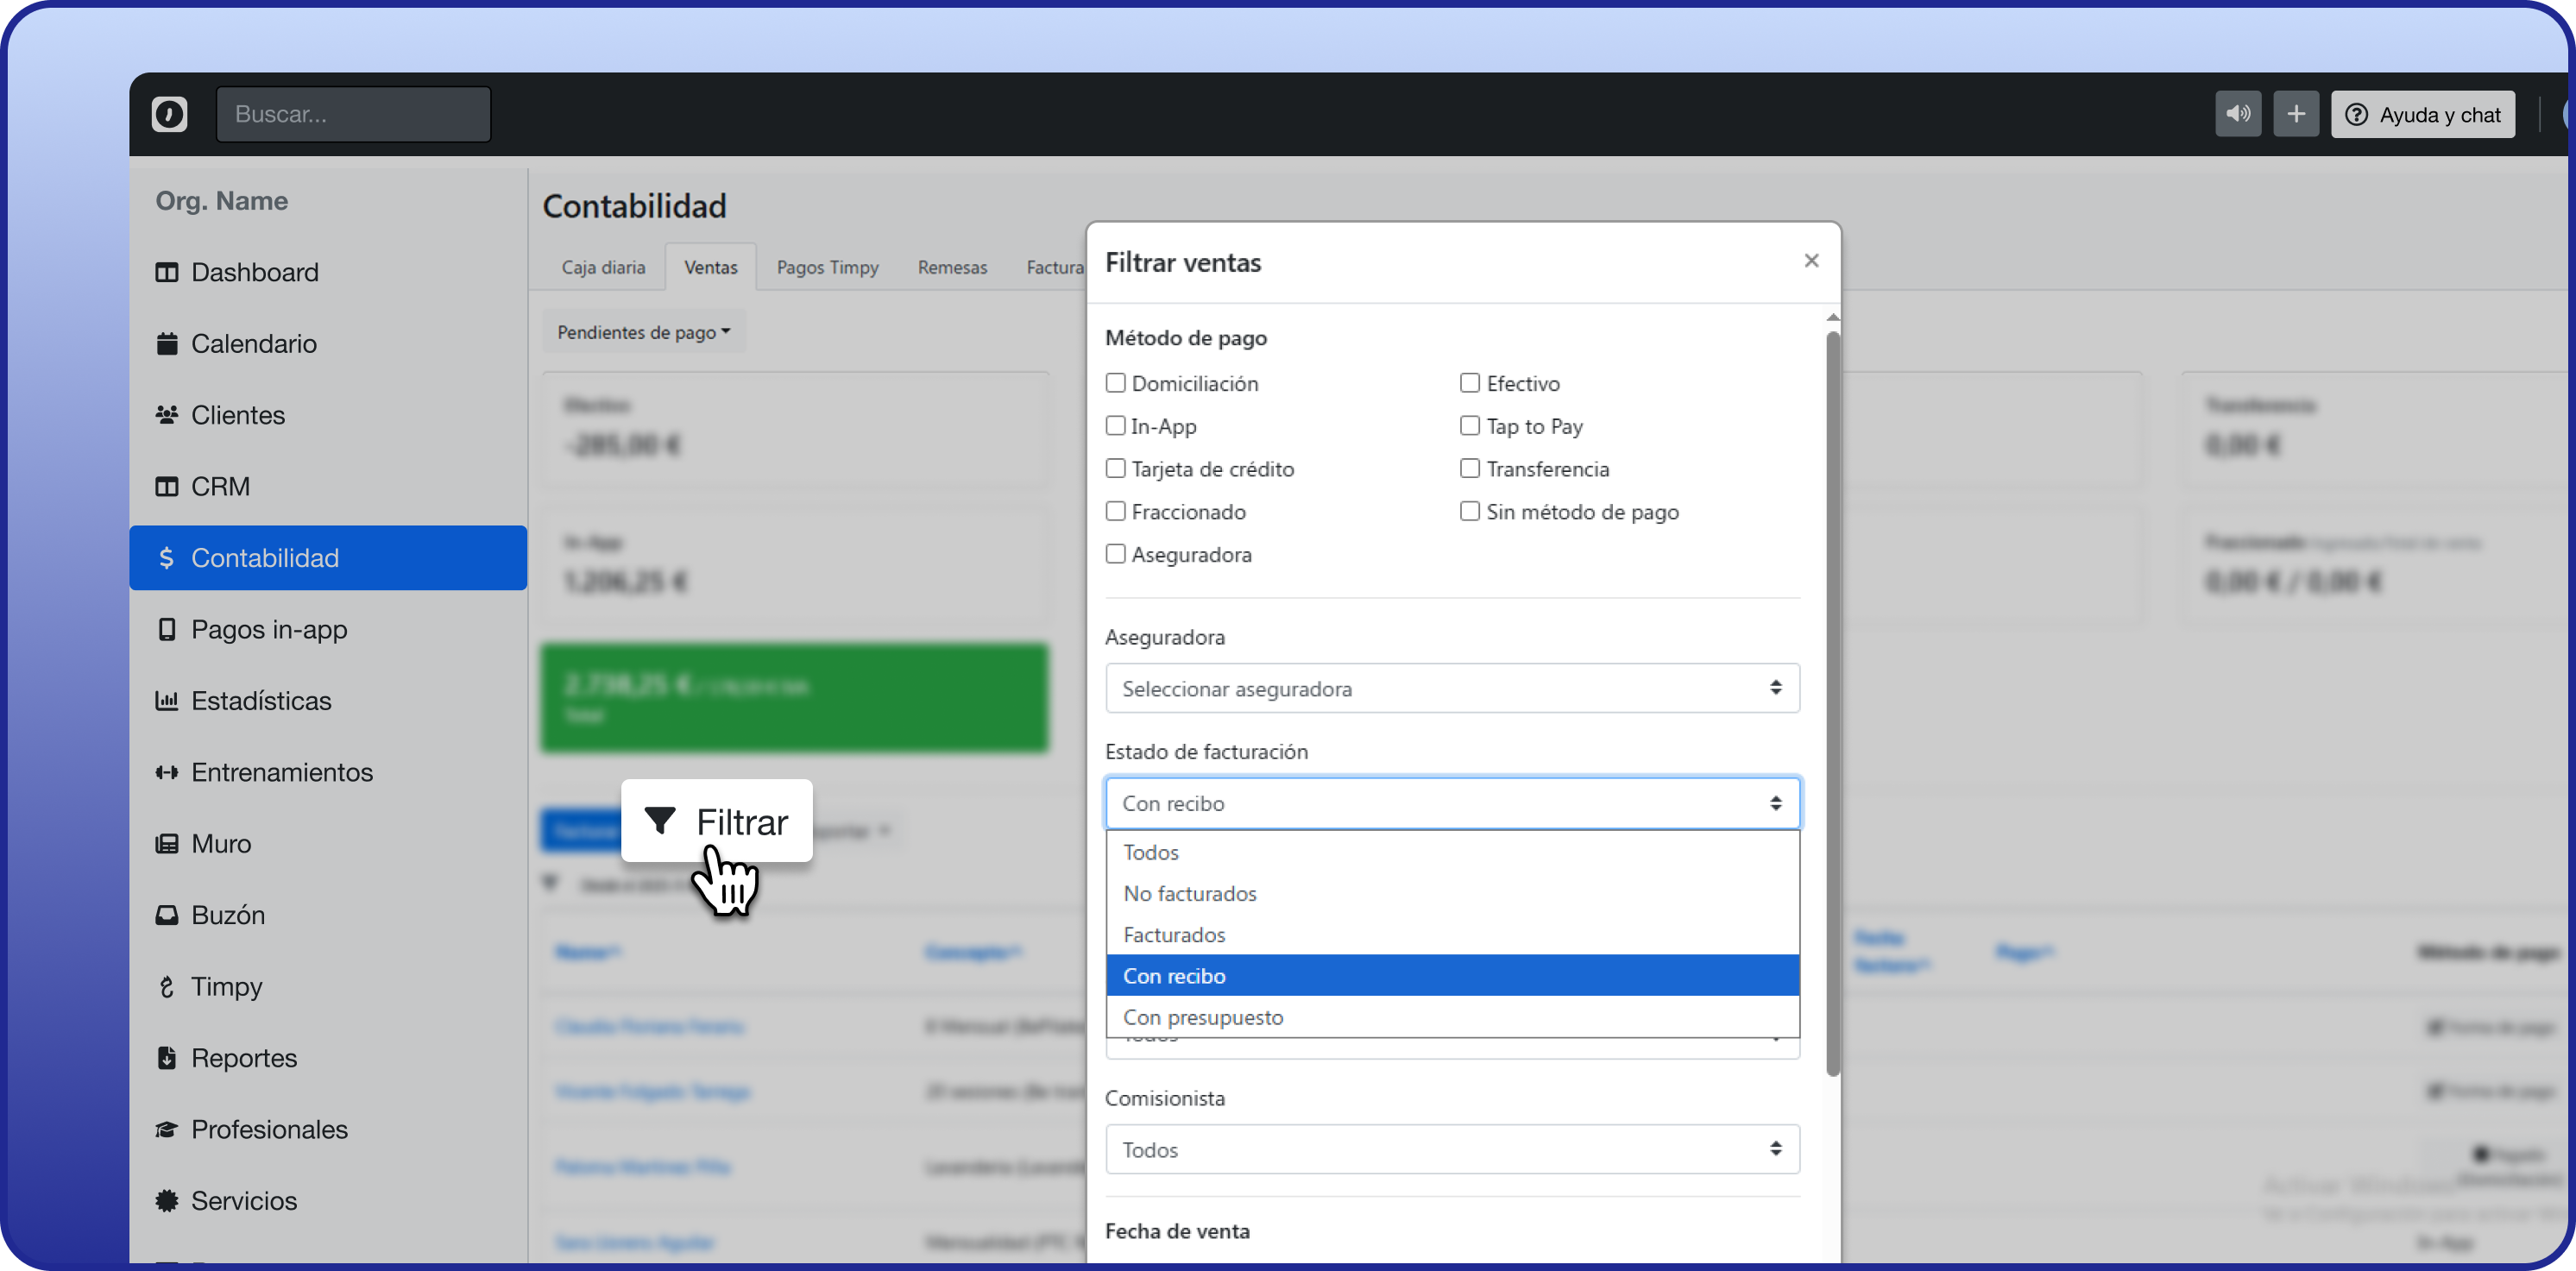The image size is (2576, 1271).
Task: Open the Seleccionar aseguradora dropdown
Action: coord(1451,688)
